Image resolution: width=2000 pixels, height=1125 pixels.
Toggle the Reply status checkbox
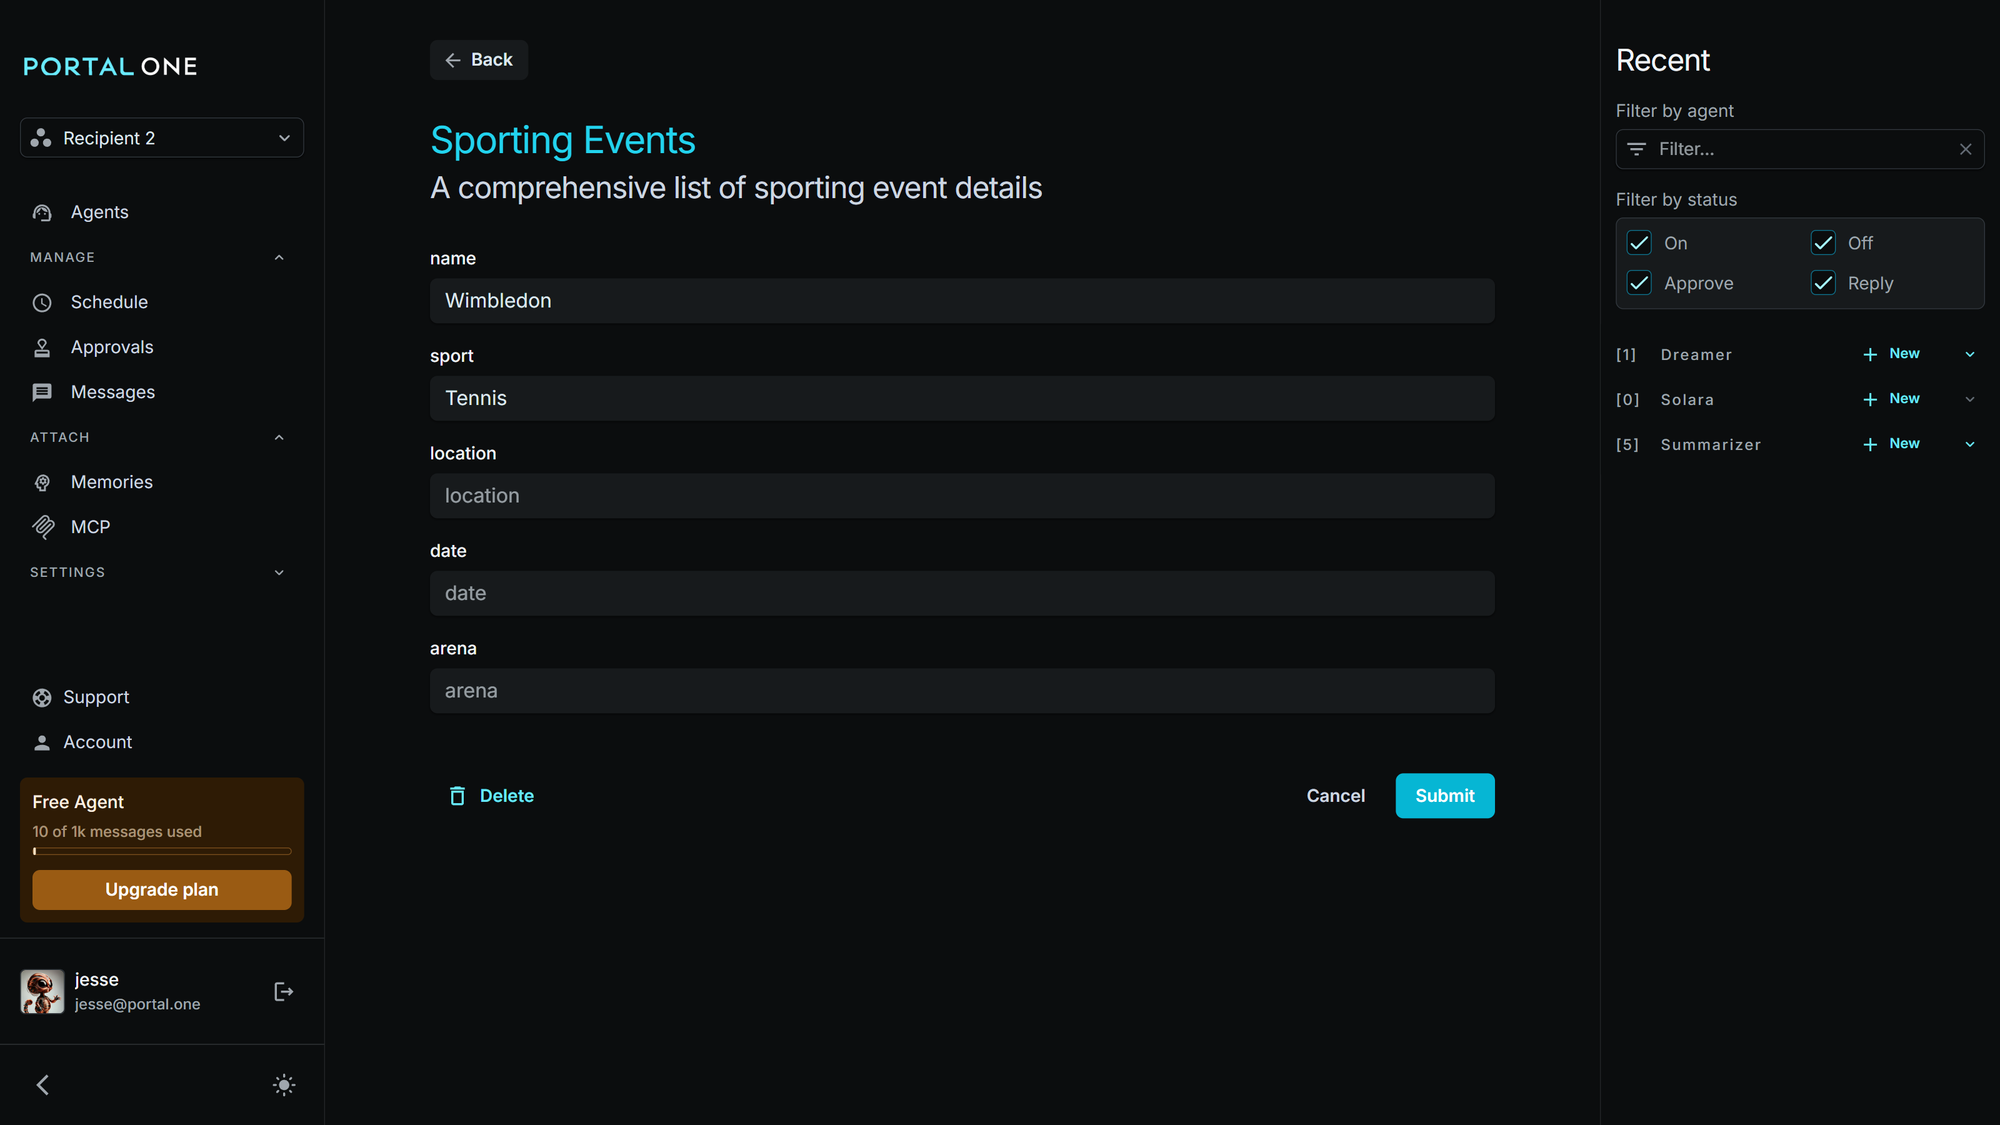point(1823,283)
